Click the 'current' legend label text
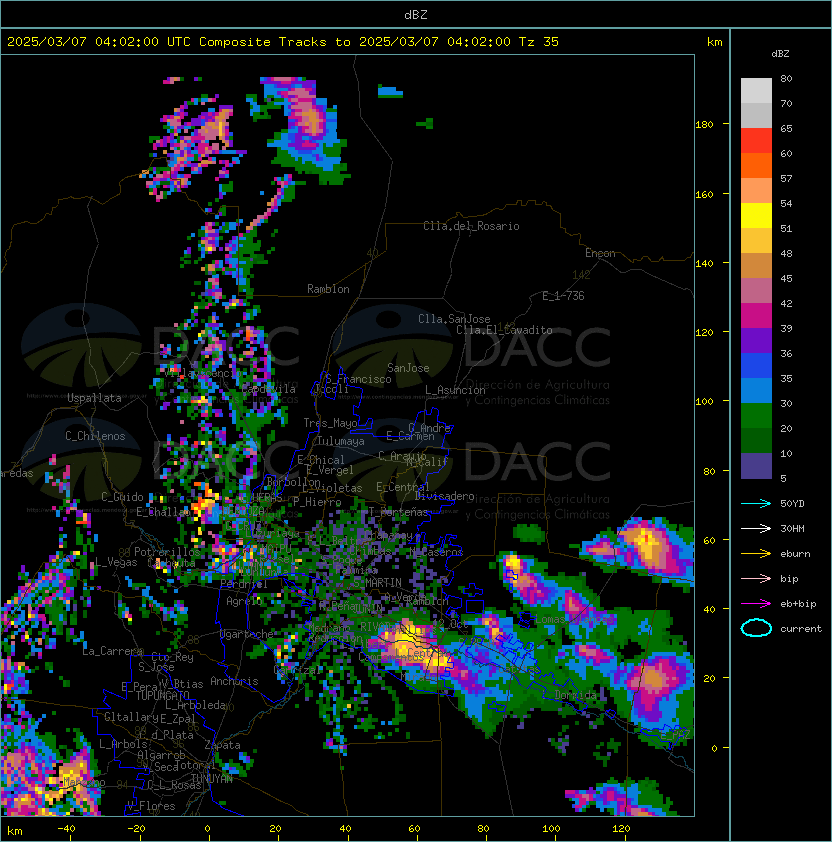832x842 pixels. [x=801, y=629]
